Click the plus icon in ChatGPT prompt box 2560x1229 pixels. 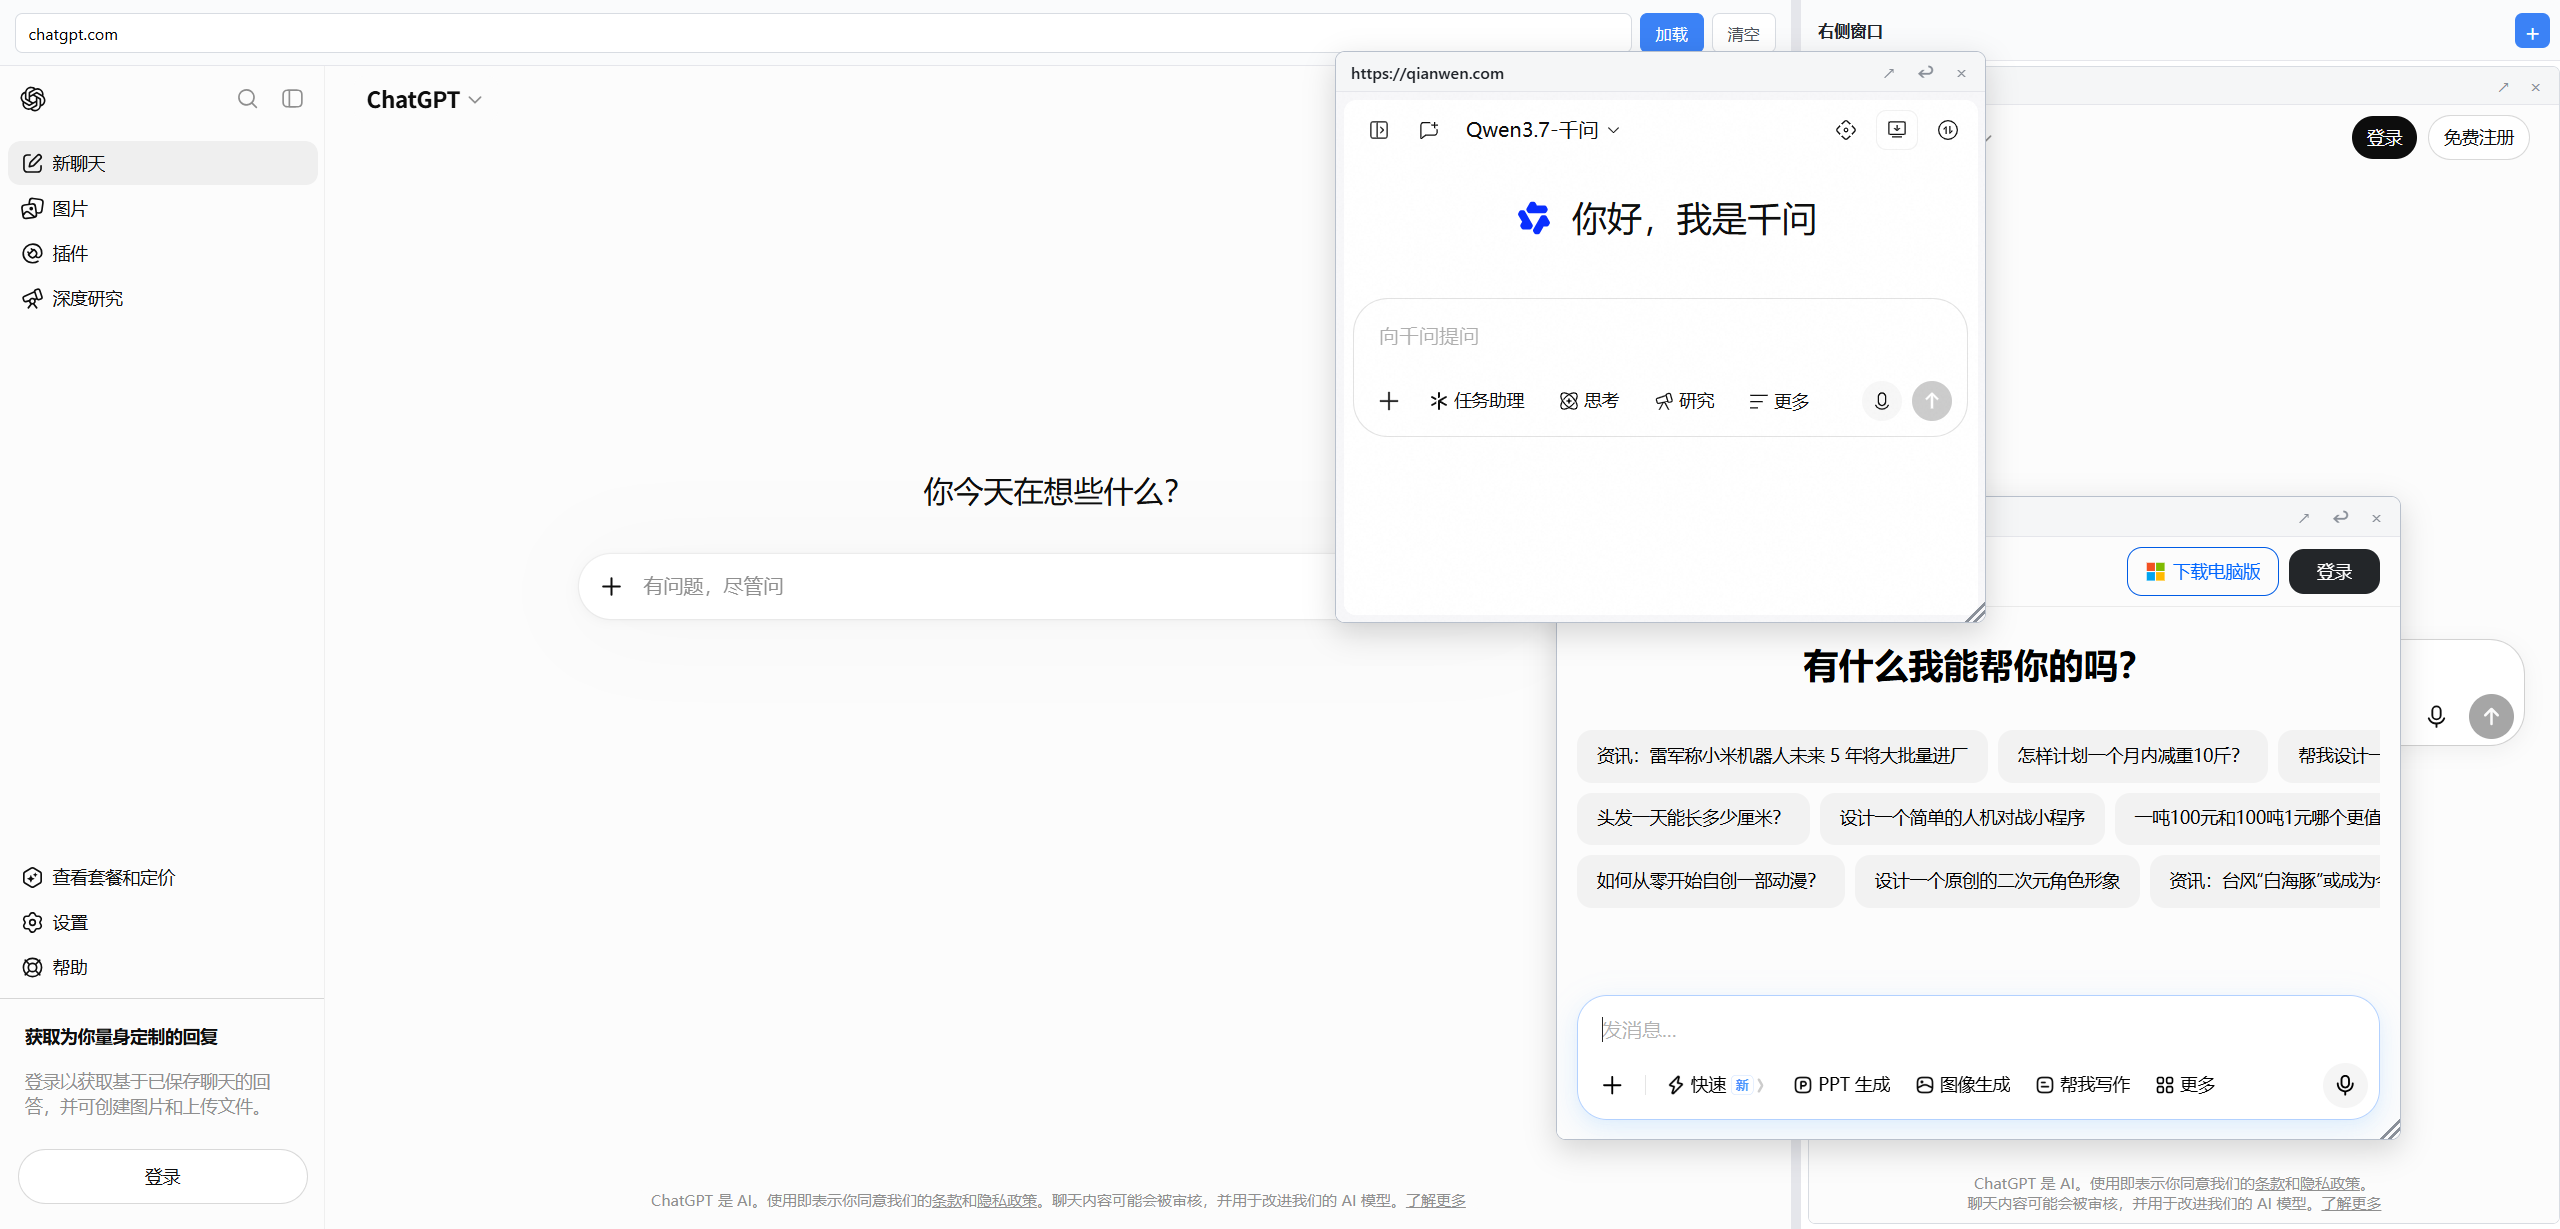[611, 586]
